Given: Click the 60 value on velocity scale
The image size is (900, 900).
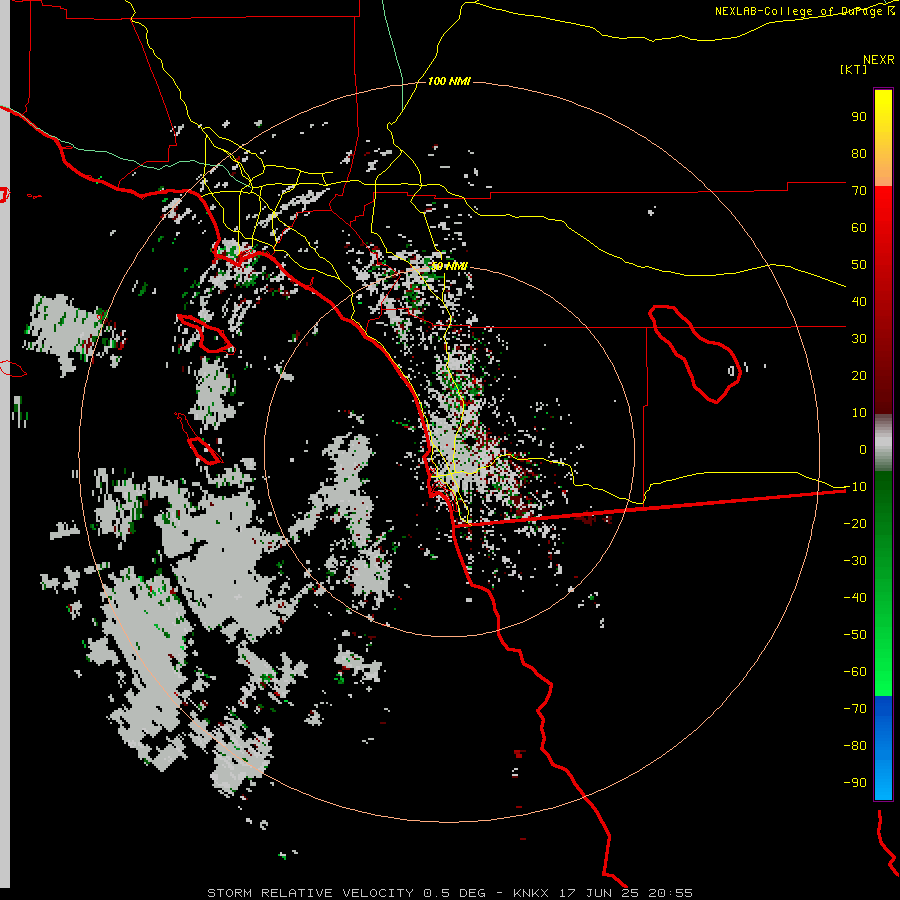Looking at the screenshot, I should coord(859,227).
